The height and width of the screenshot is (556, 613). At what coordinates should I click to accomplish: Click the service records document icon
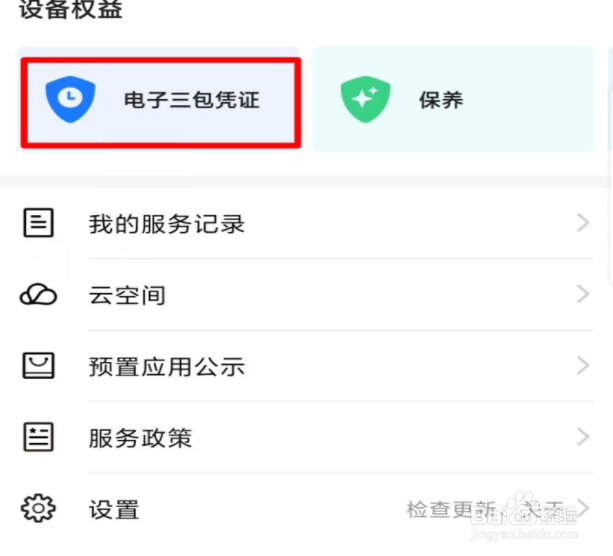tap(38, 223)
